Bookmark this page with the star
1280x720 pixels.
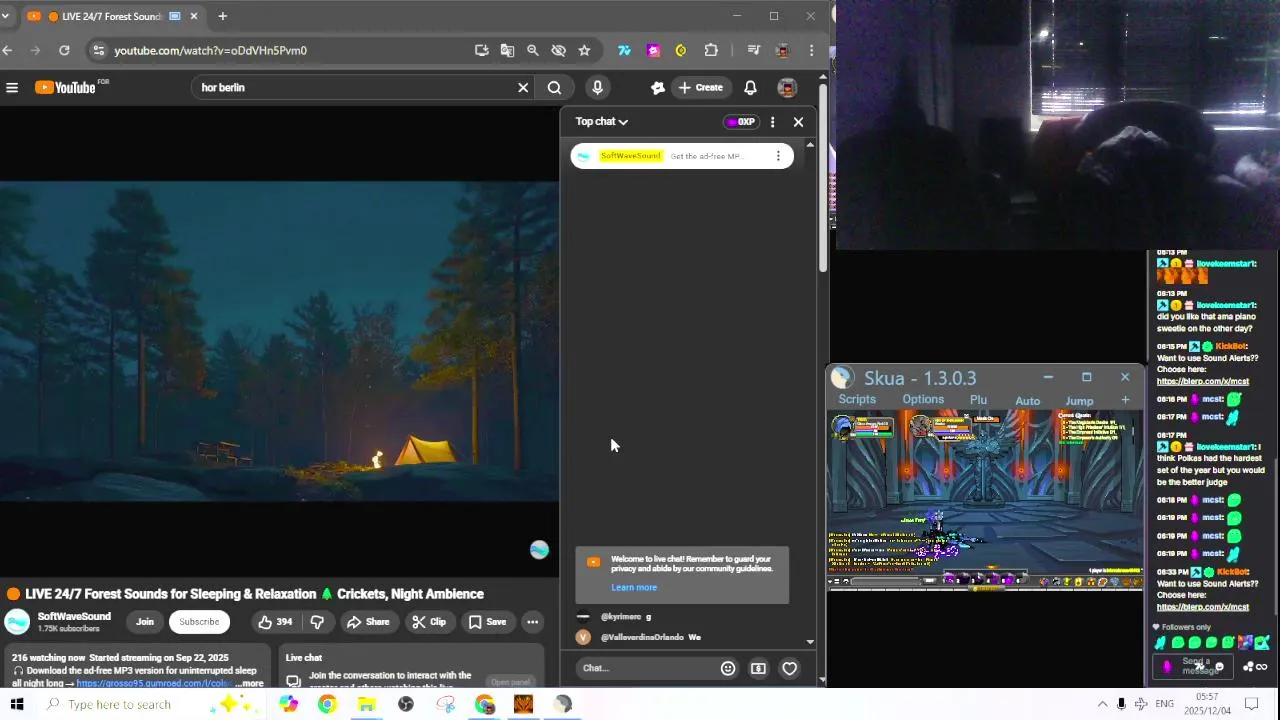pyautogui.click(x=584, y=50)
